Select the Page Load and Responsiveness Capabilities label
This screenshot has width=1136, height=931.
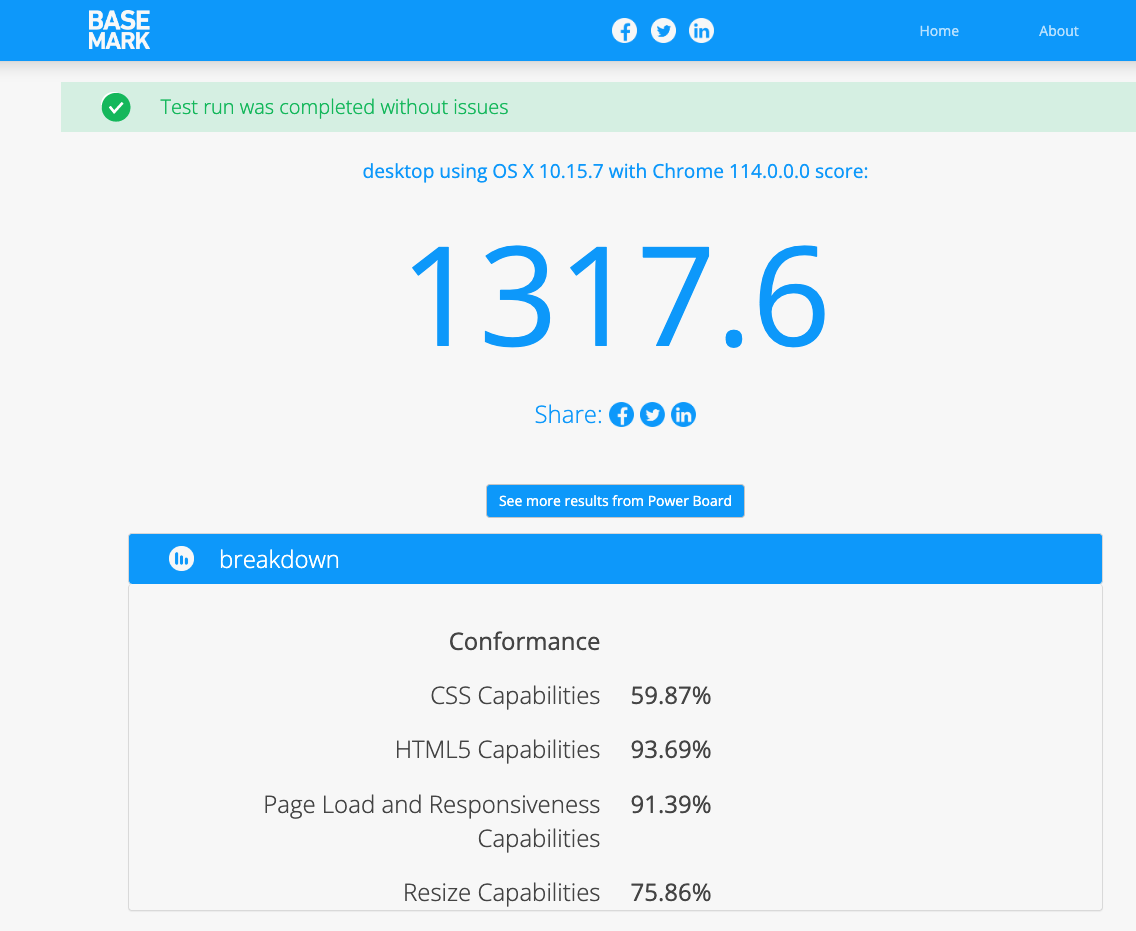[x=432, y=821]
